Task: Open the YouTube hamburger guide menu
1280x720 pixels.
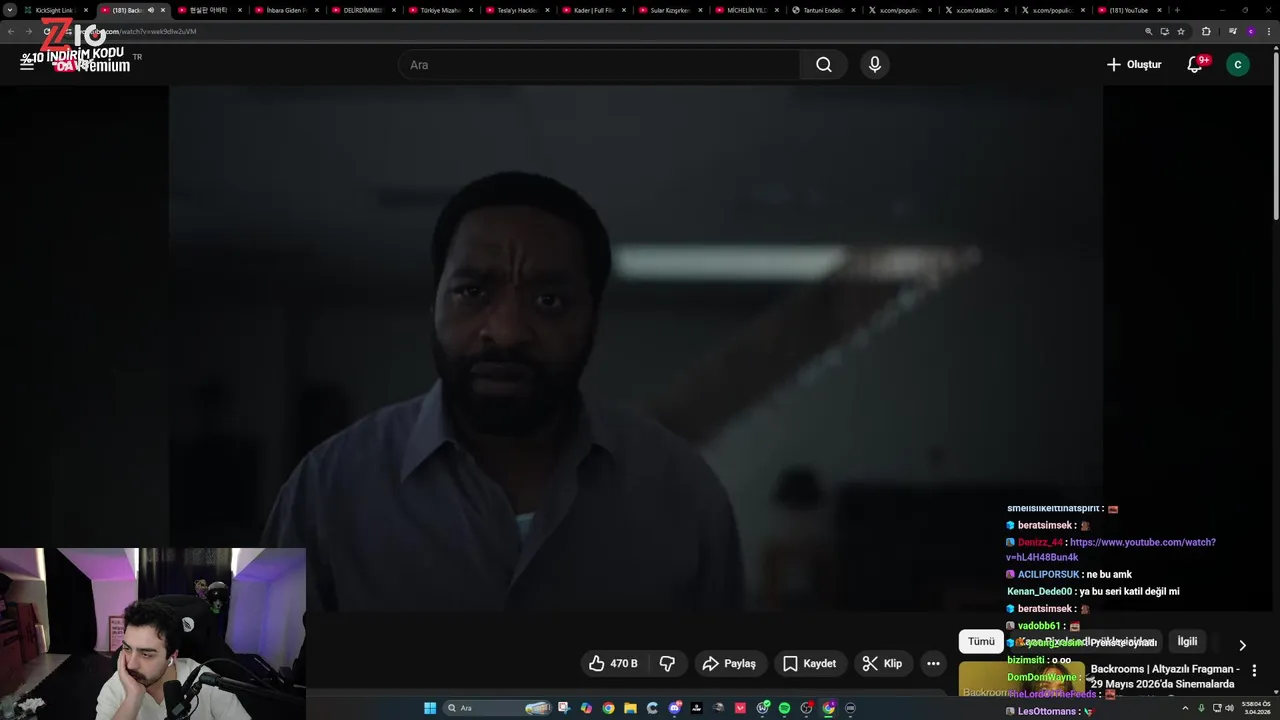Action: 27,64
